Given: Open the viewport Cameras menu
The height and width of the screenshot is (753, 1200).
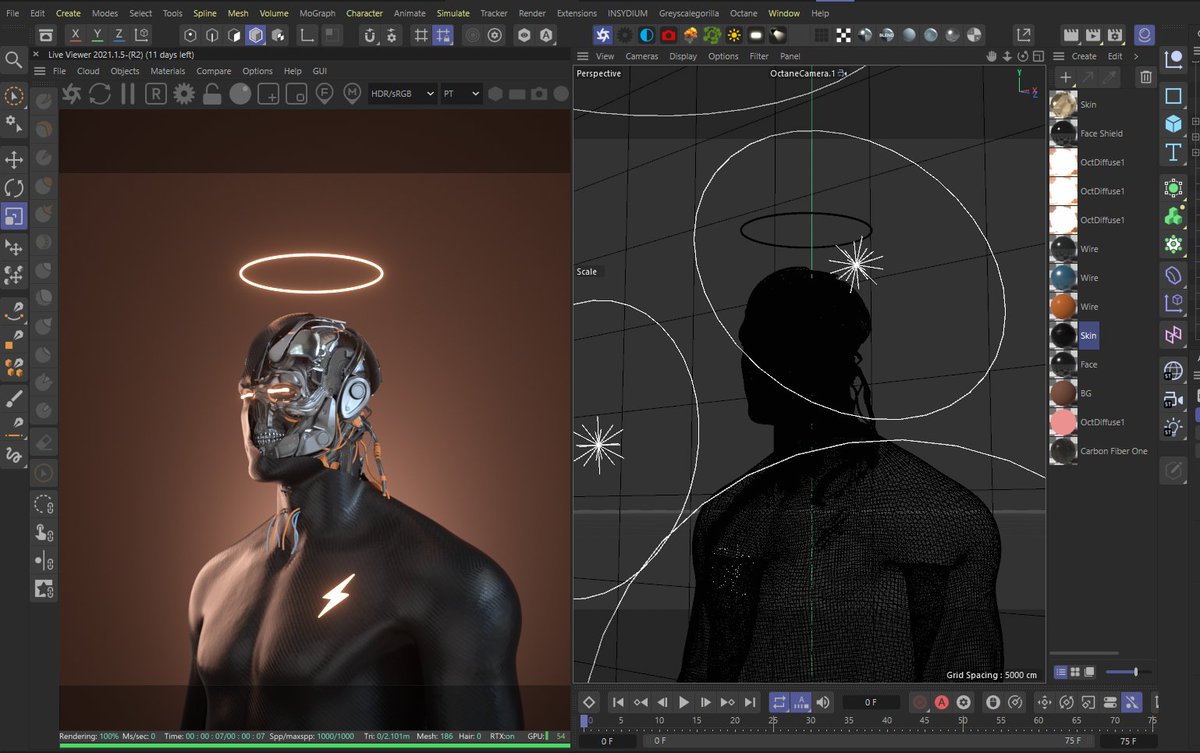Looking at the screenshot, I should (x=642, y=56).
